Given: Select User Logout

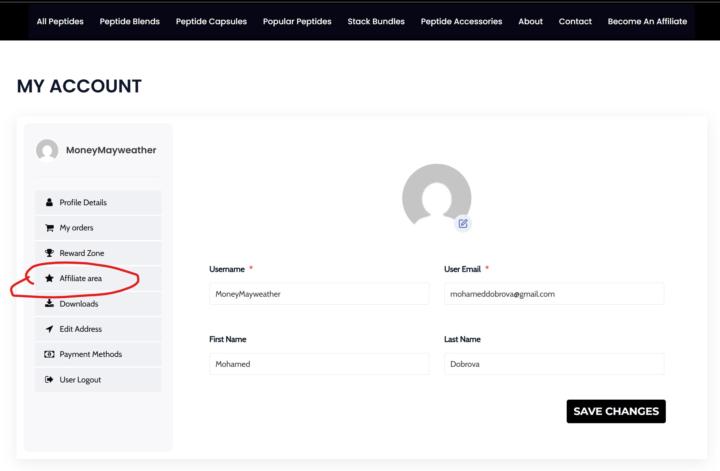Looking at the screenshot, I should pyautogui.click(x=98, y=380).
